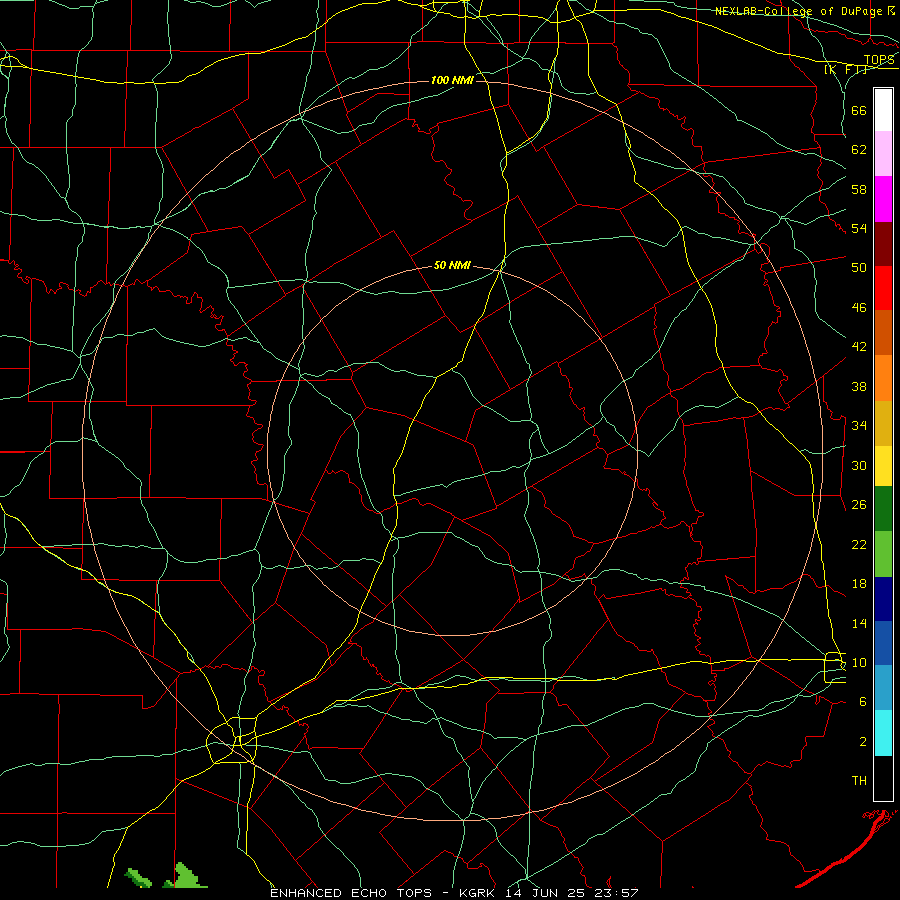The height and width of the screenshot is (900, 900).
Task: Click the legend value '66'
Action: point(859,110)
